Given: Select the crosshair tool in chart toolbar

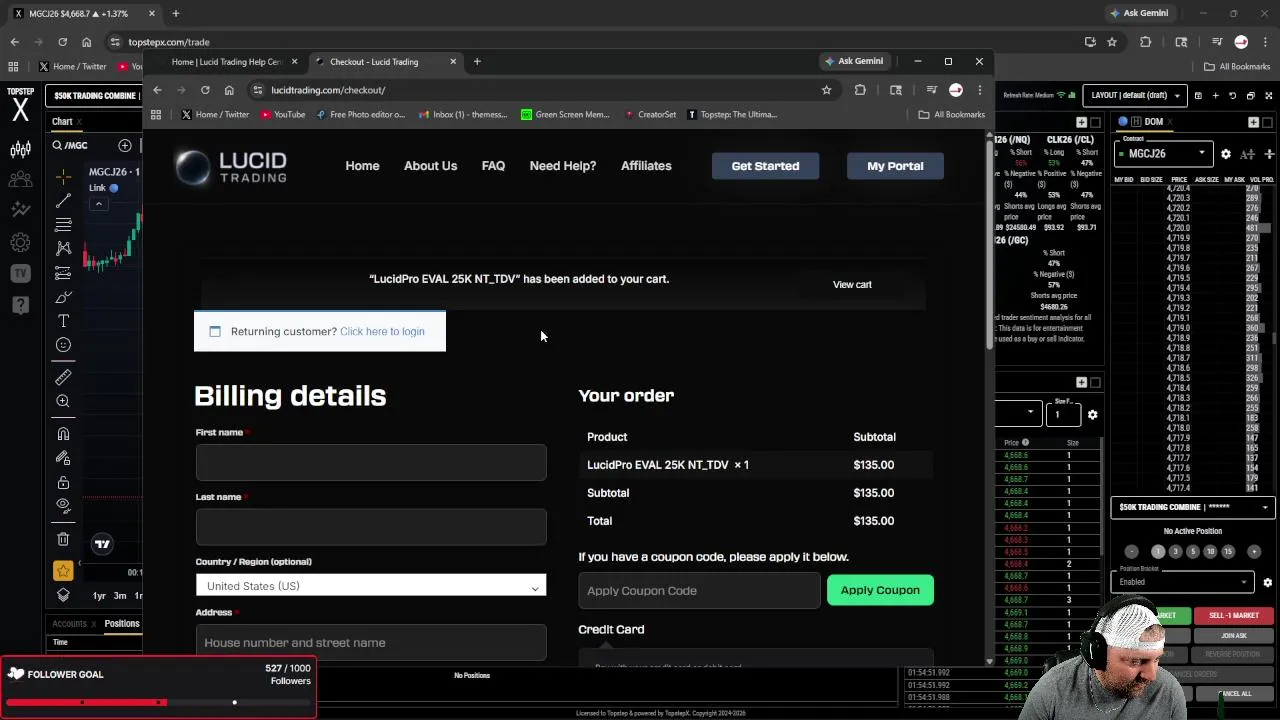Looking at the screenshot, I should 63,176.
